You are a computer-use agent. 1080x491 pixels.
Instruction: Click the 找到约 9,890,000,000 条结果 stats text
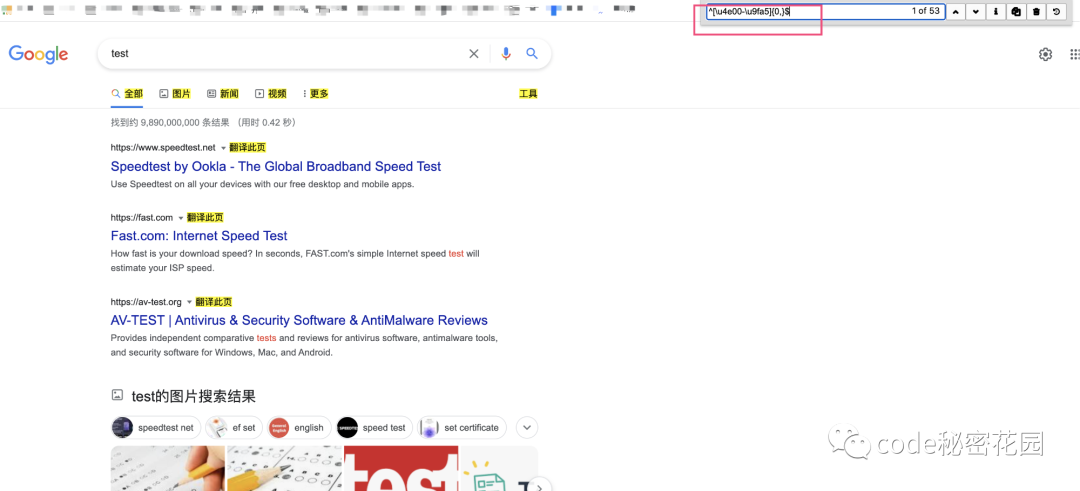pos(203,123)
